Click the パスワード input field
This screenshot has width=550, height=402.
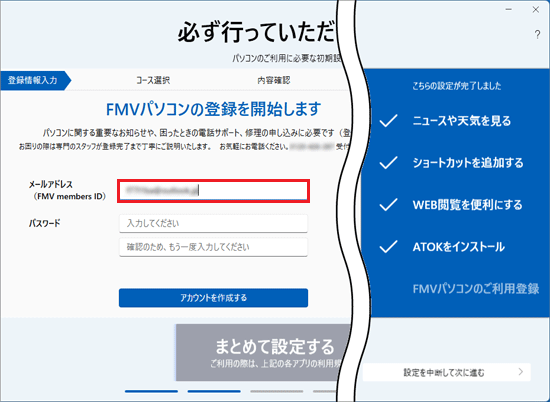click(x=213, y=223)
